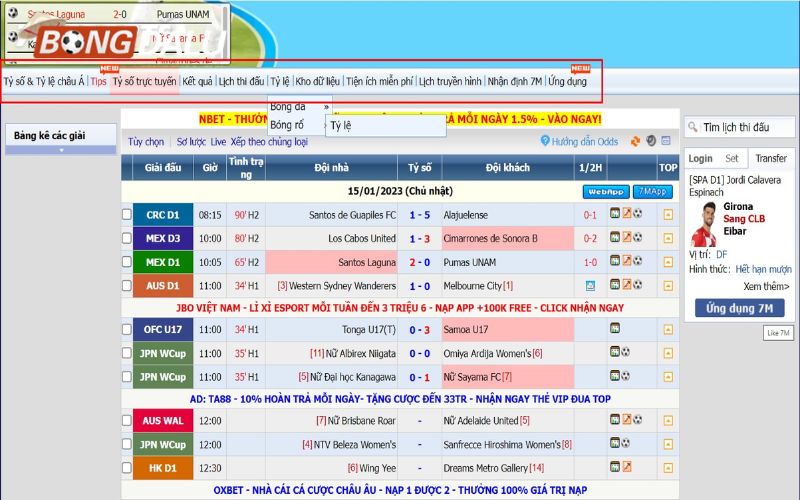
Task: Click the WebApp button
Action: 606,192
